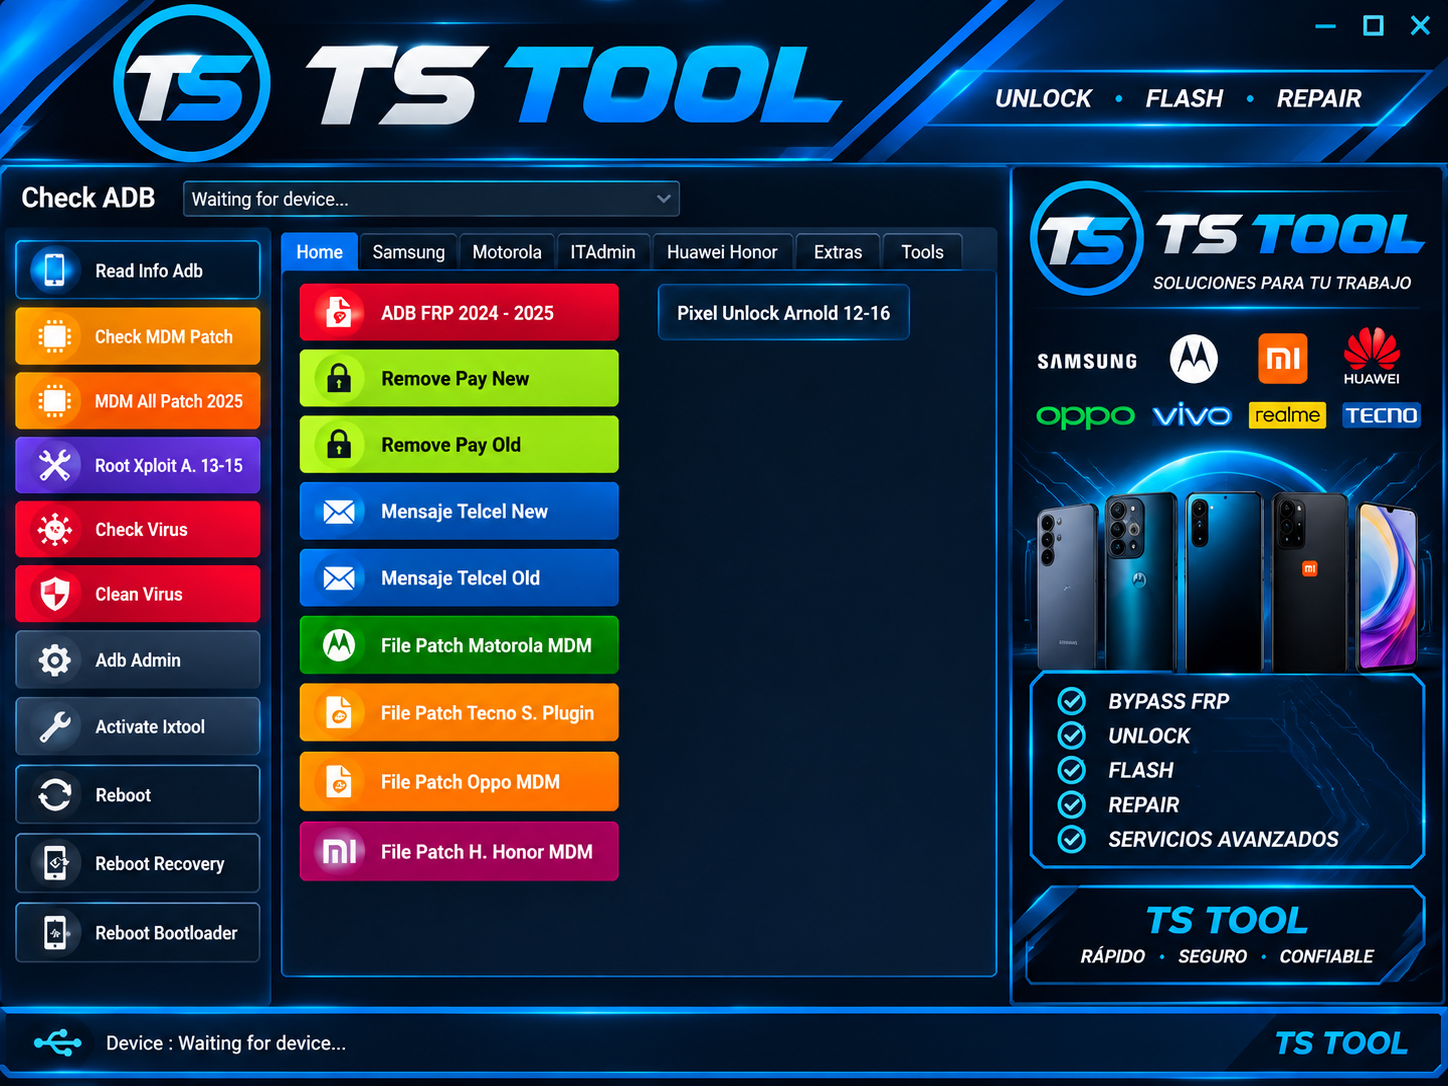Switch to the Tools tab
Viewport: 1448px width, 1086px height.
922,252
